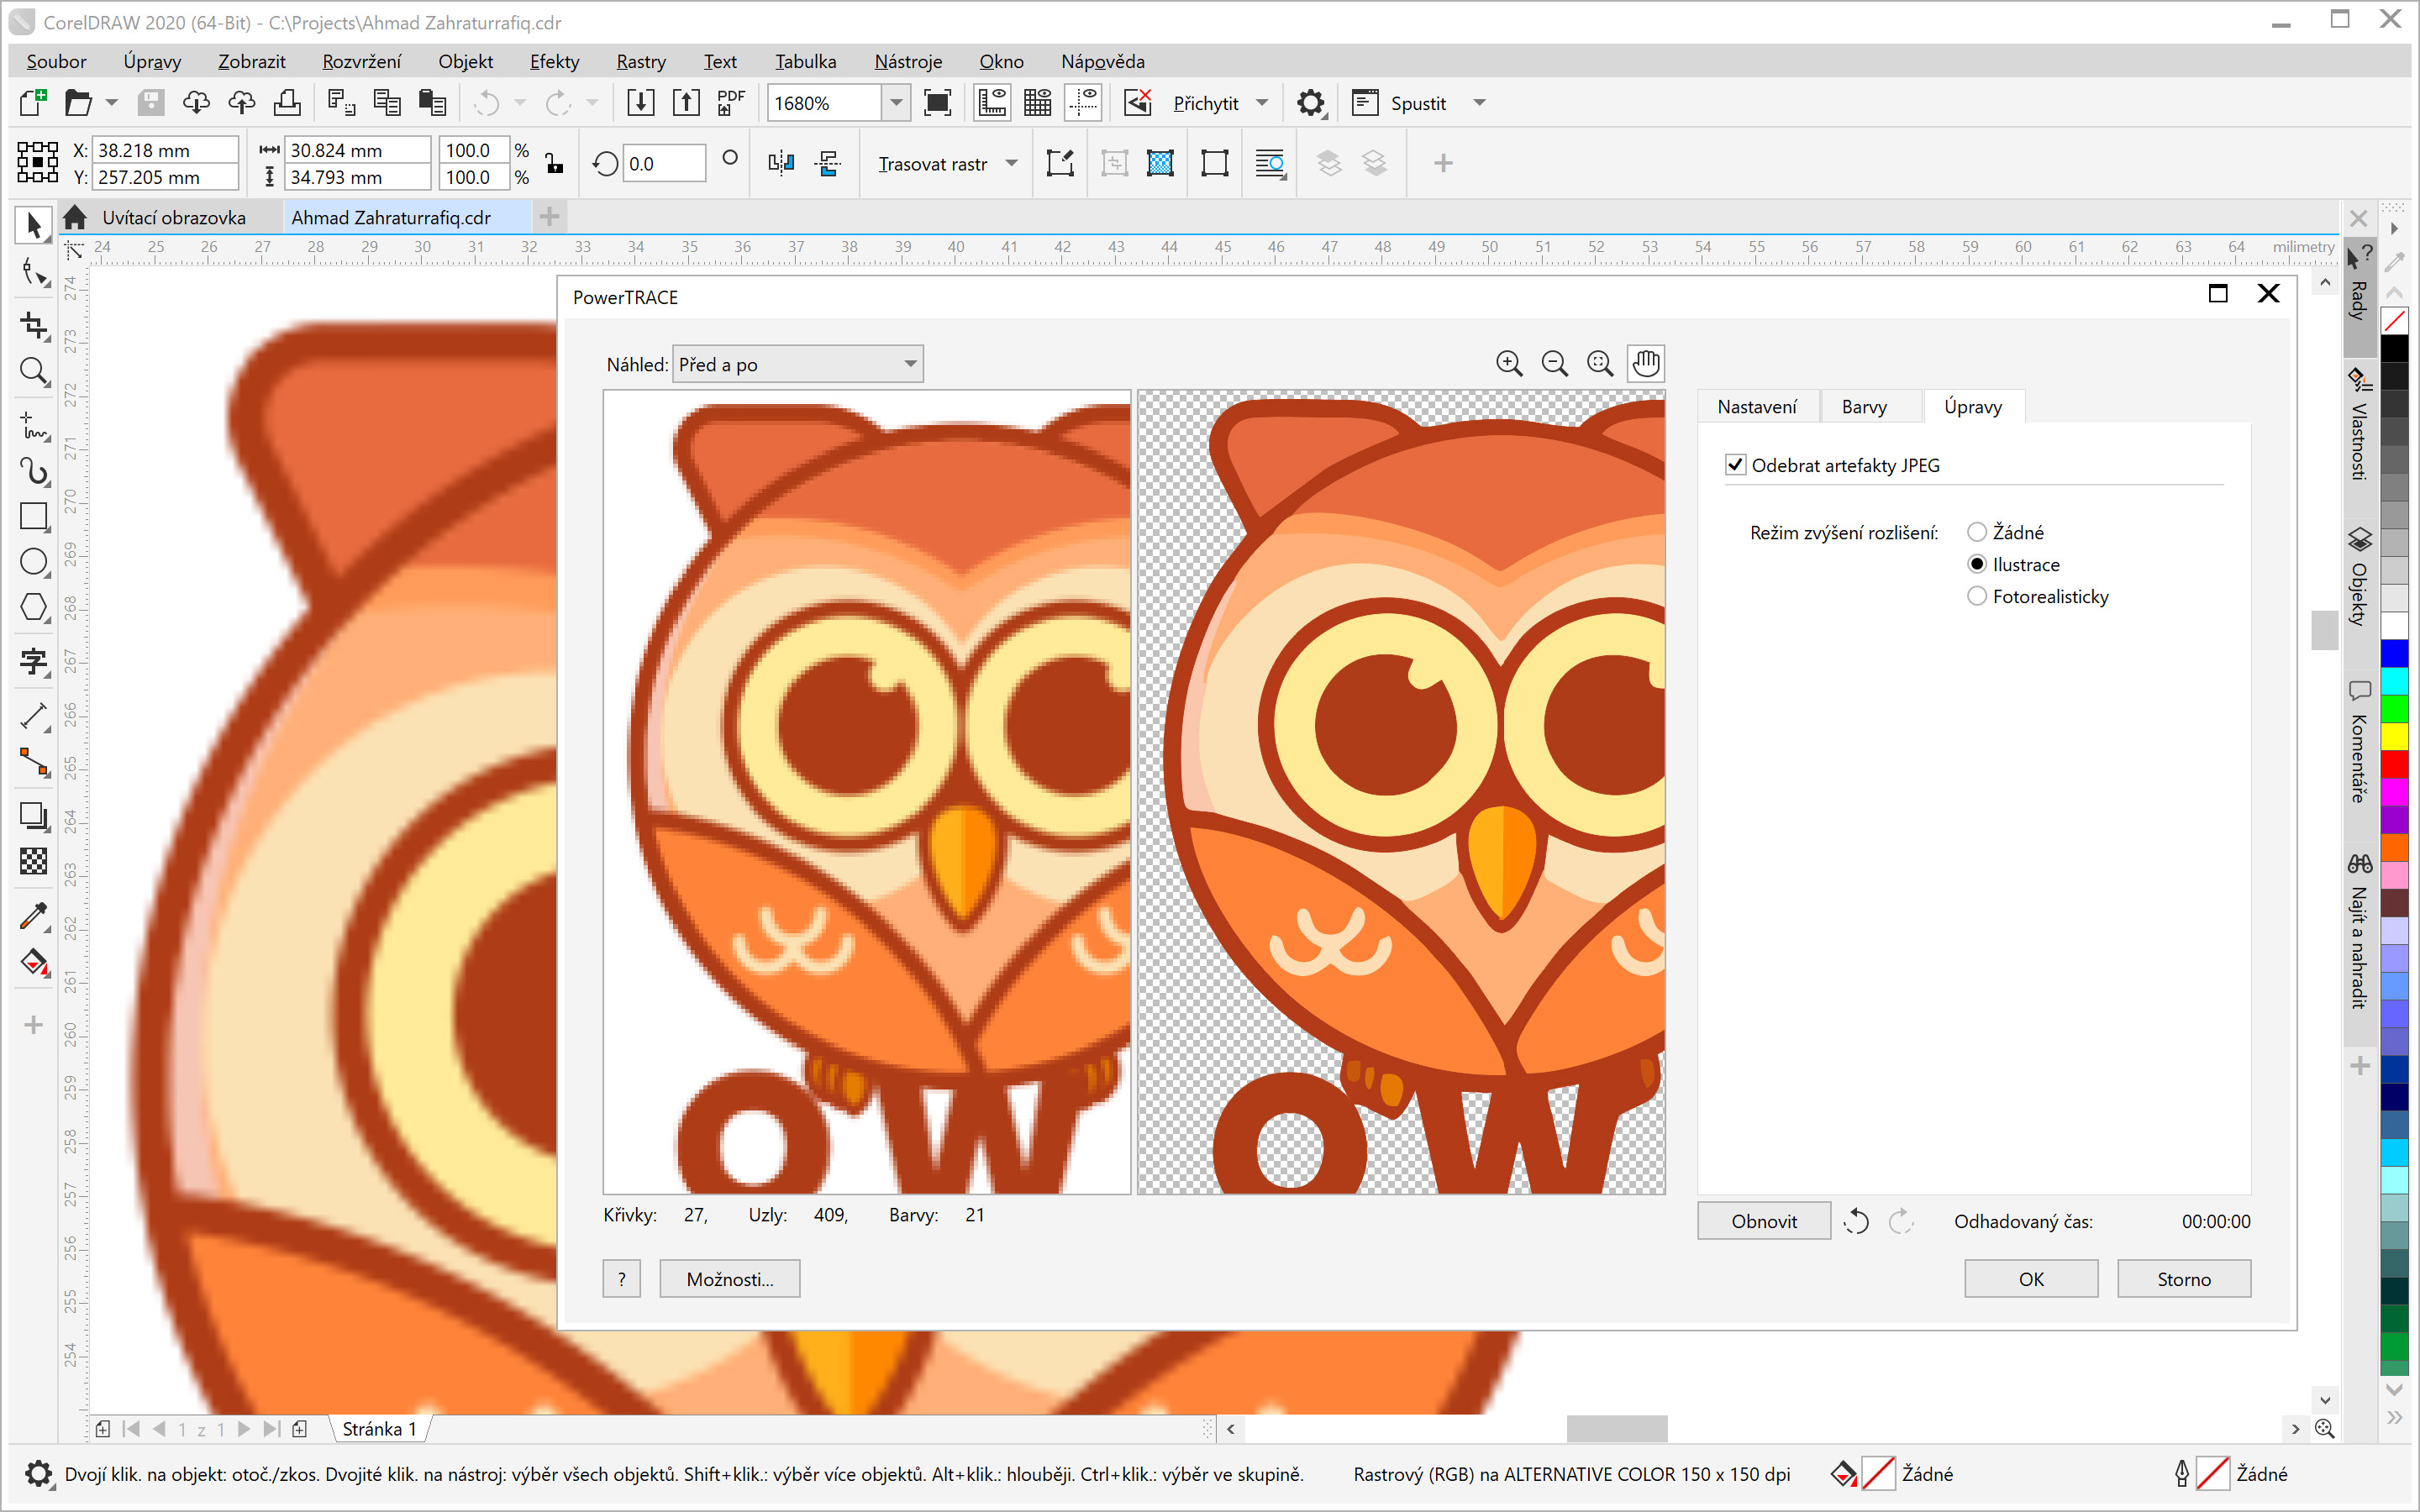Open the Trasovat rastr dropdown
Viewport: 2420px width, 1512px height.
pos(1012,164)
